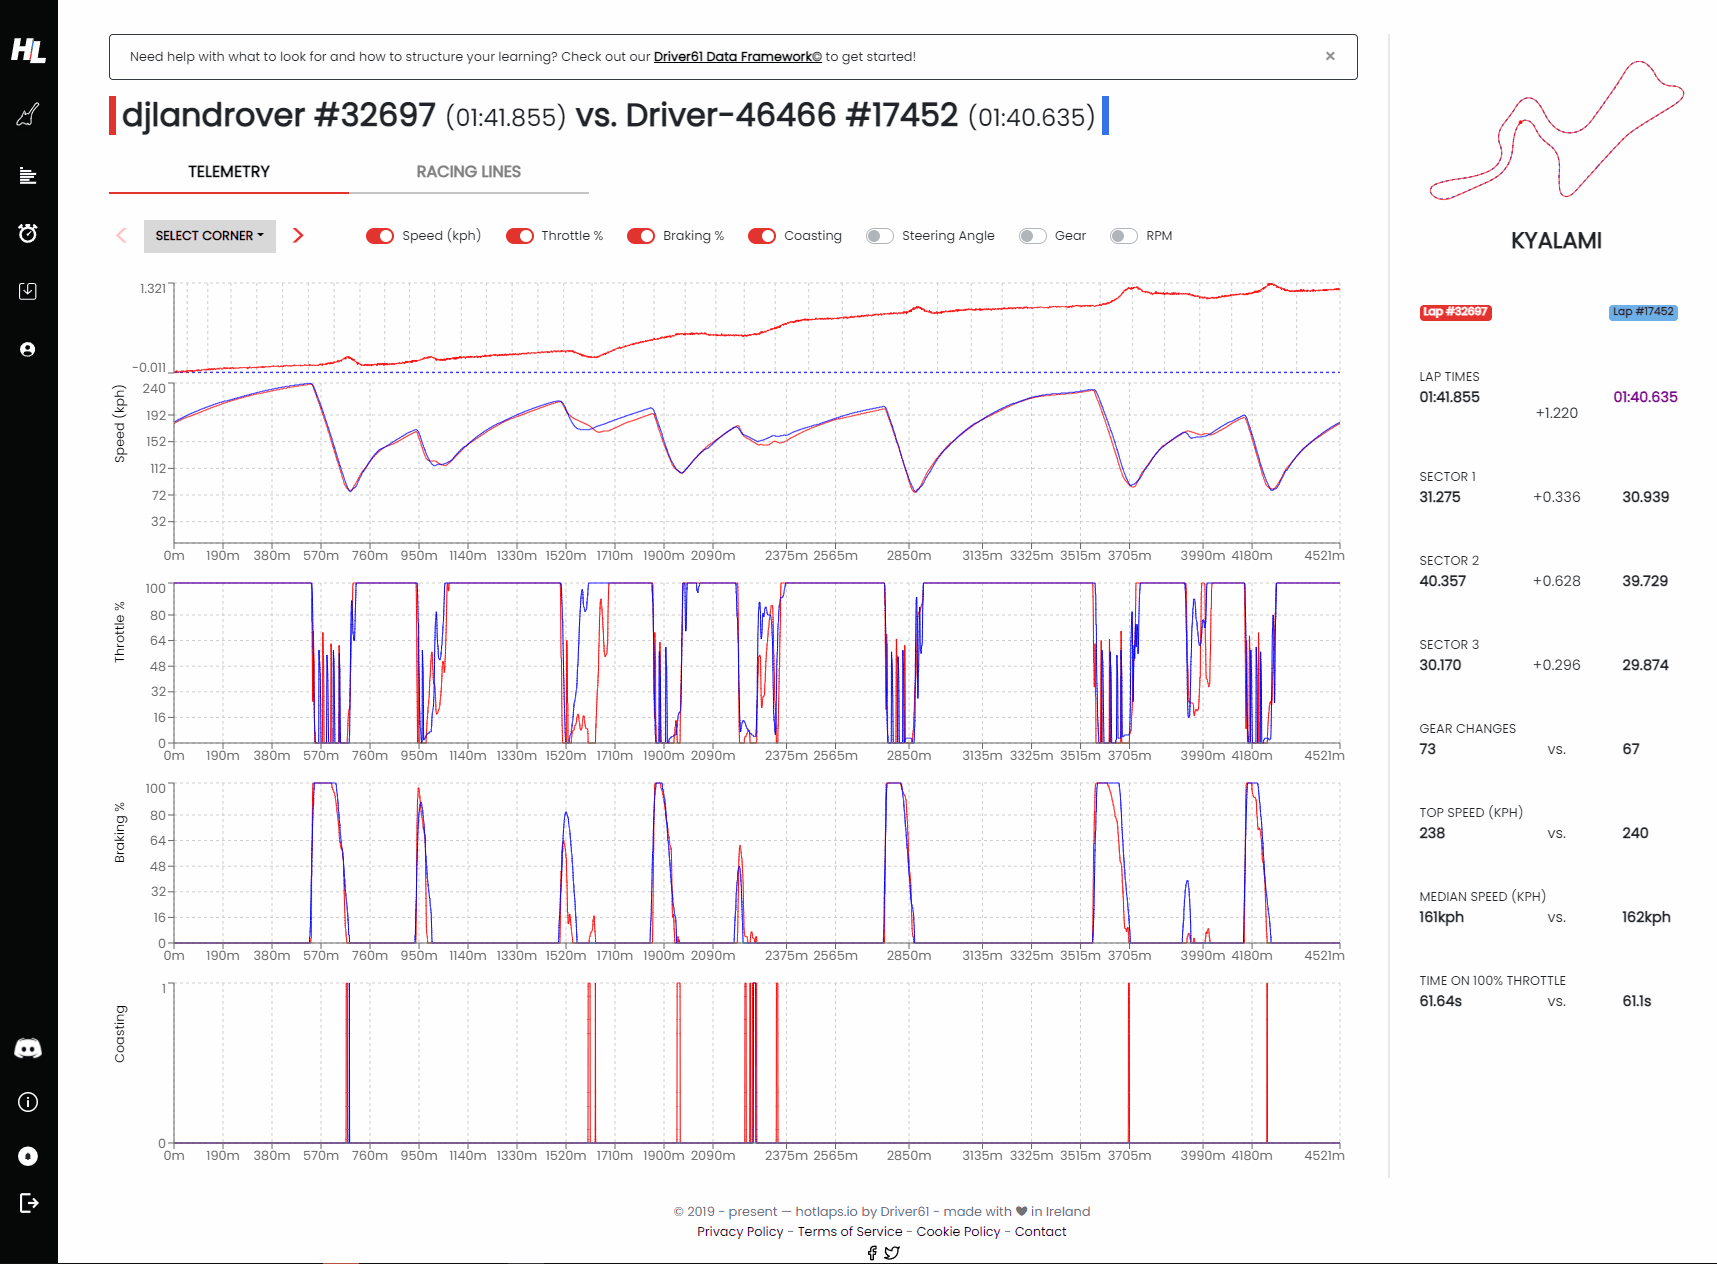Image resolution: width=1717 pixels, height=1264 pixels.
Task: Click the round dot icon above logout
Action: coord(28,1156)
